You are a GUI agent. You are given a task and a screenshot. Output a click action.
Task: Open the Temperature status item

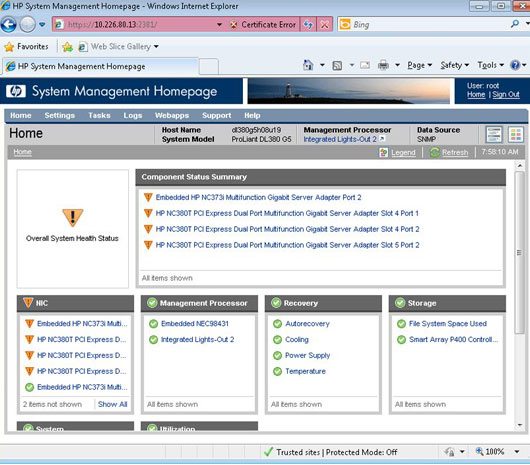(305, 371)
